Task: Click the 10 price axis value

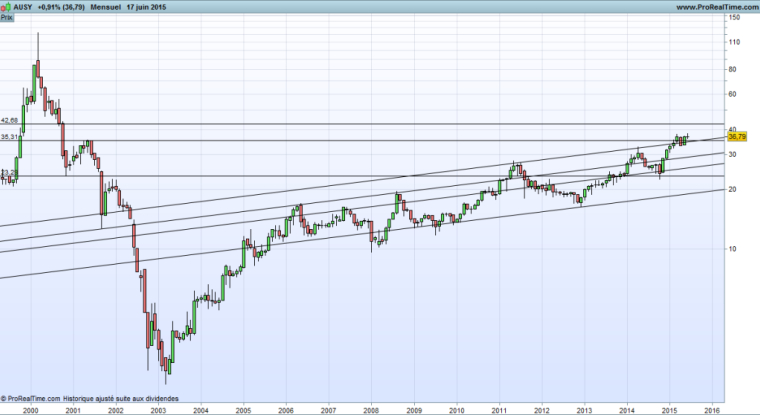Action: [732, 249]
